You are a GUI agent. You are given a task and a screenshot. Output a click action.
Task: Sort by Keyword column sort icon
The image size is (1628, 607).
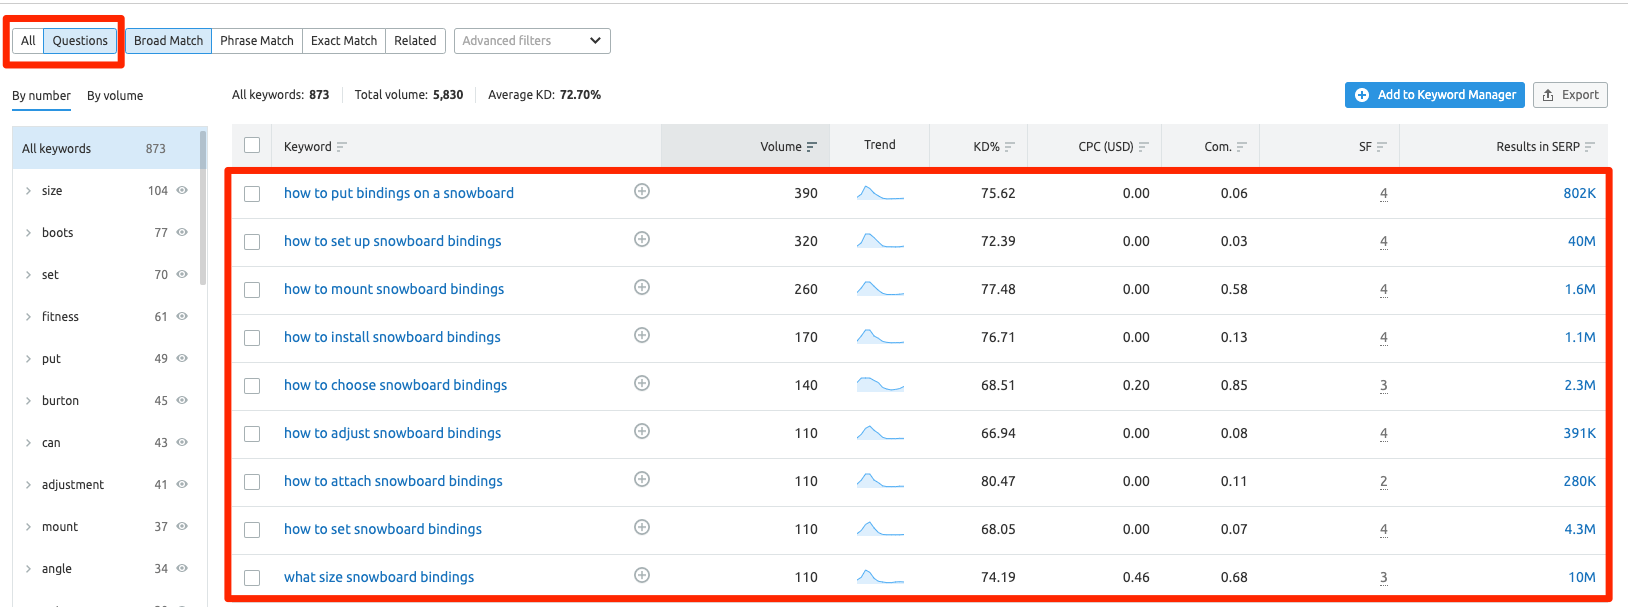(x=342, y=147)
